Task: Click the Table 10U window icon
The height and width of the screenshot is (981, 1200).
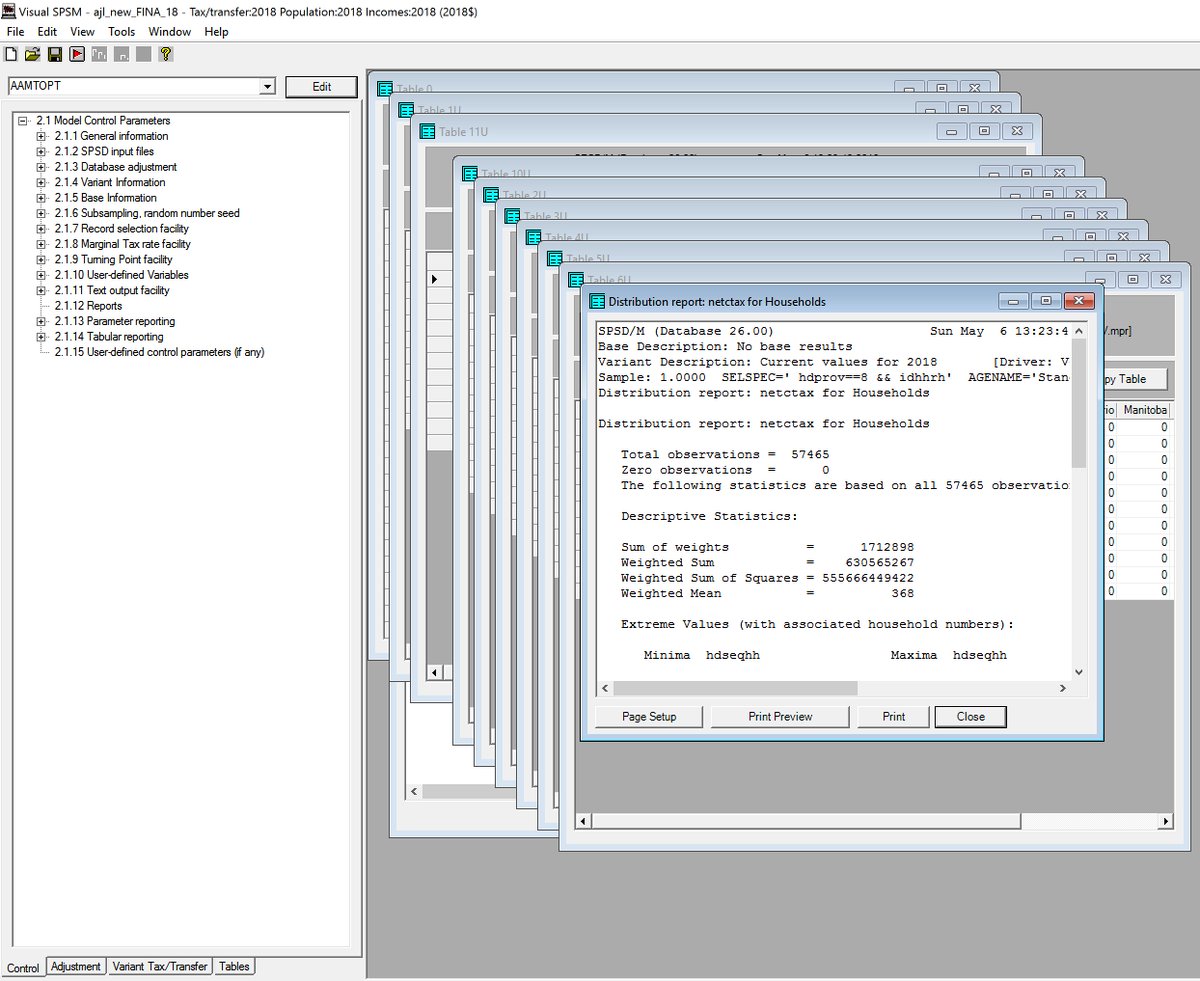Action: click(470, 174)
